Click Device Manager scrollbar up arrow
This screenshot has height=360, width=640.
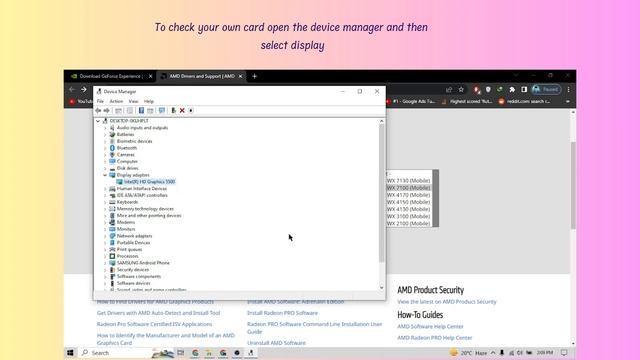382,121
